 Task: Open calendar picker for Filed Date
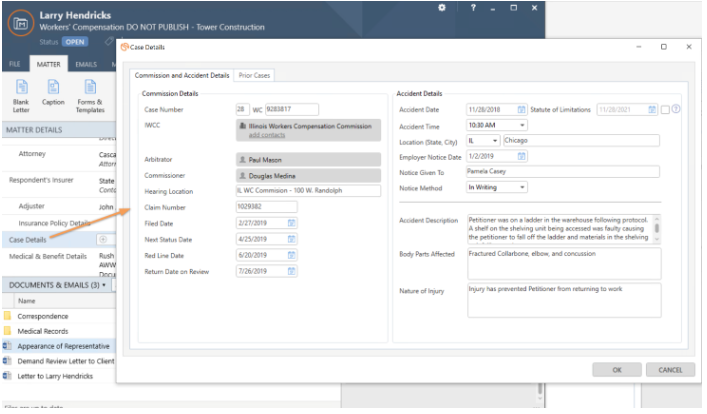[291, 223]
